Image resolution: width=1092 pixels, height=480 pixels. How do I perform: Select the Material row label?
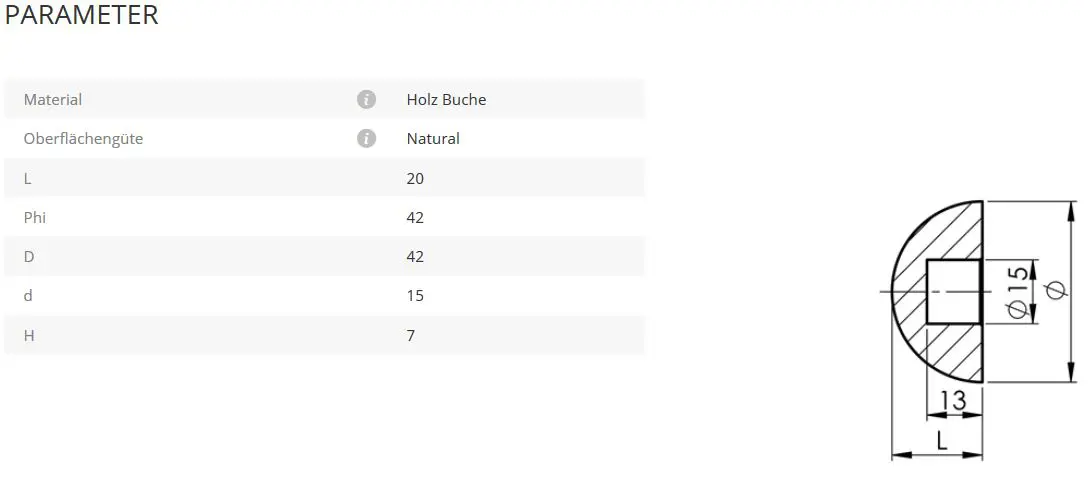pos(53,100)
